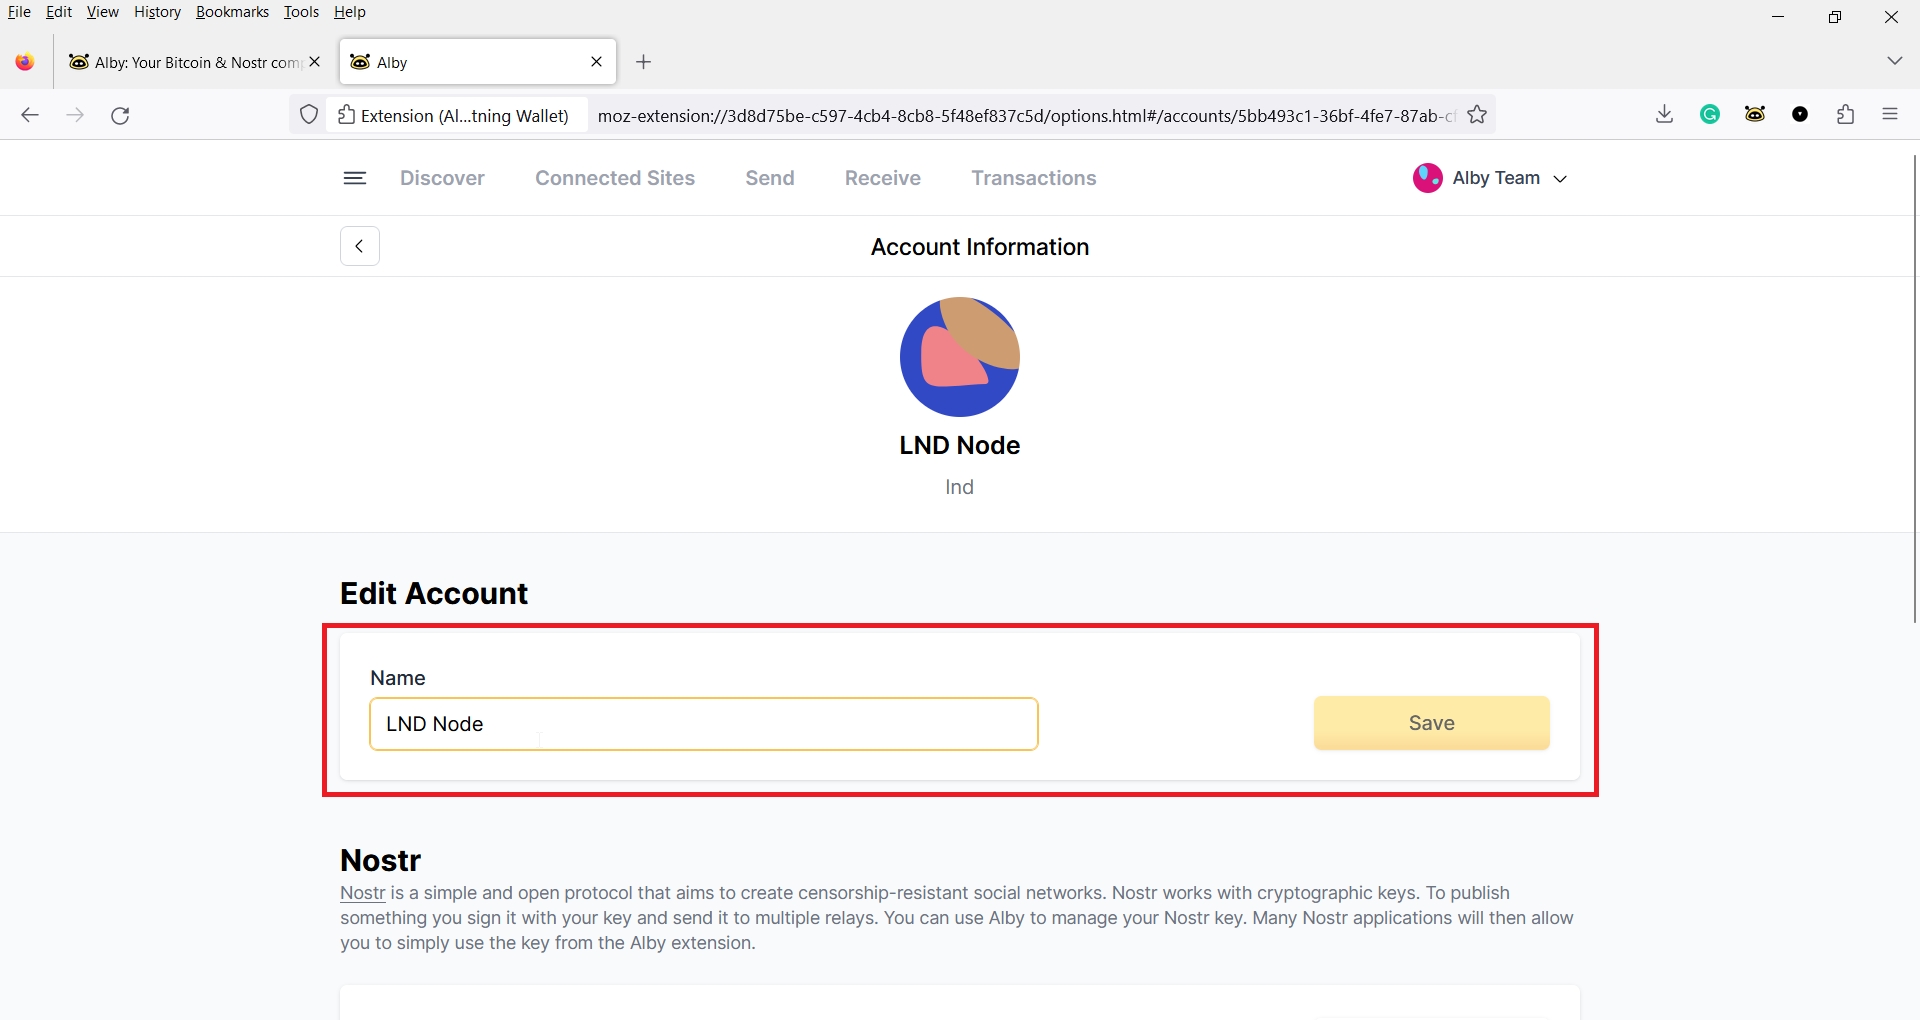Click the Save button
This screenshot has height=1020, width=1920.
1431,723
